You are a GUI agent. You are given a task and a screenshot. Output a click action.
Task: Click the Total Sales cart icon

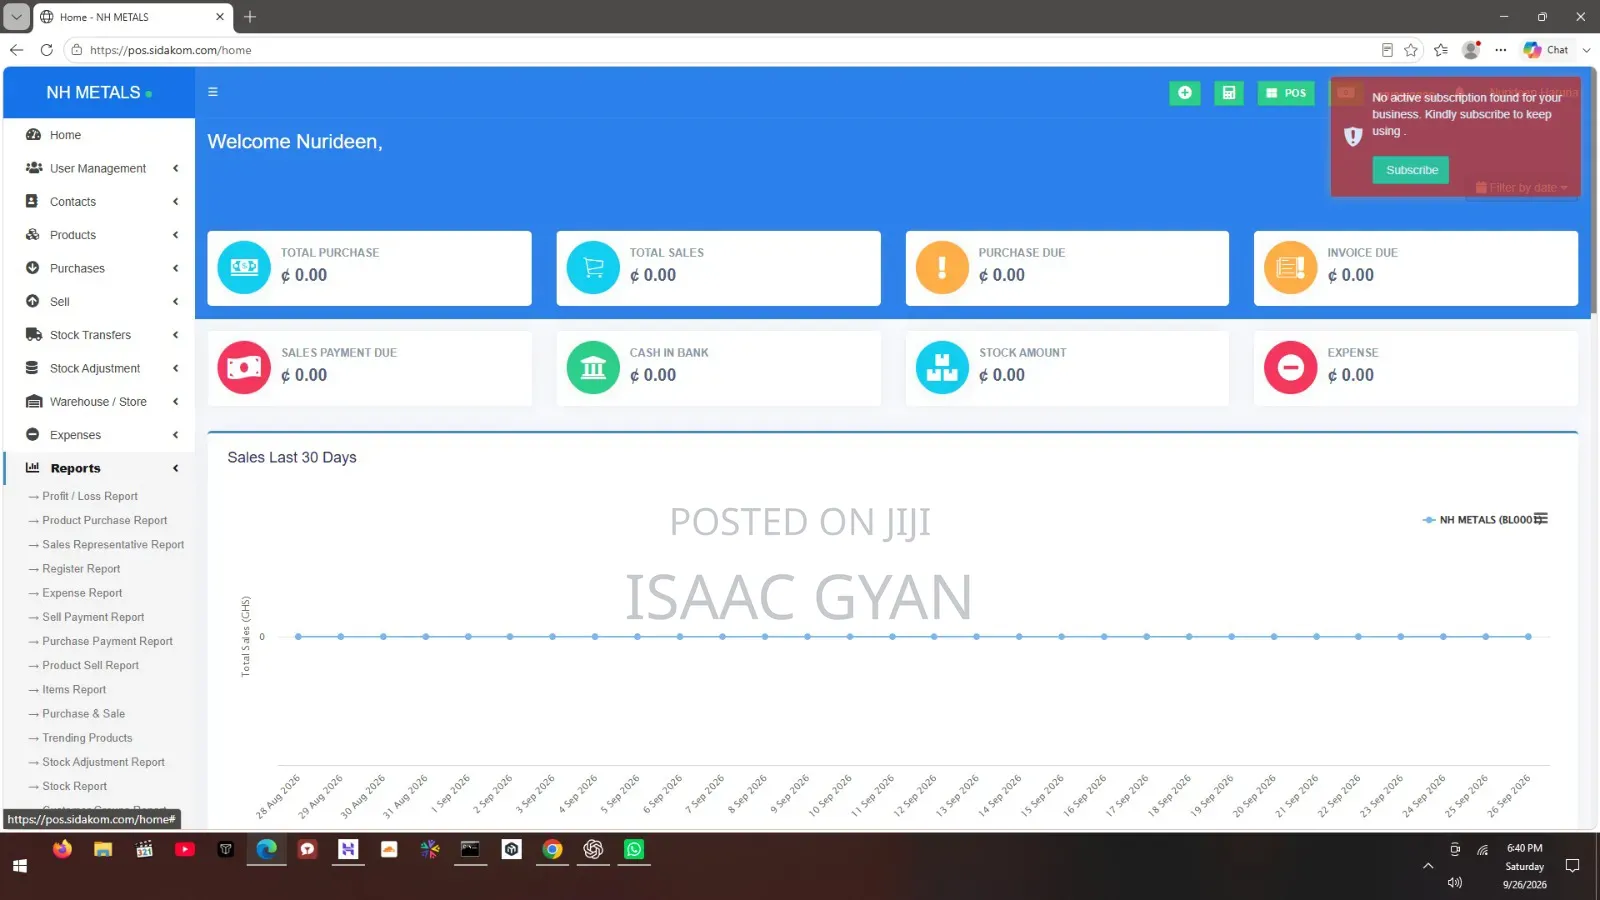[x=593, y=268]
